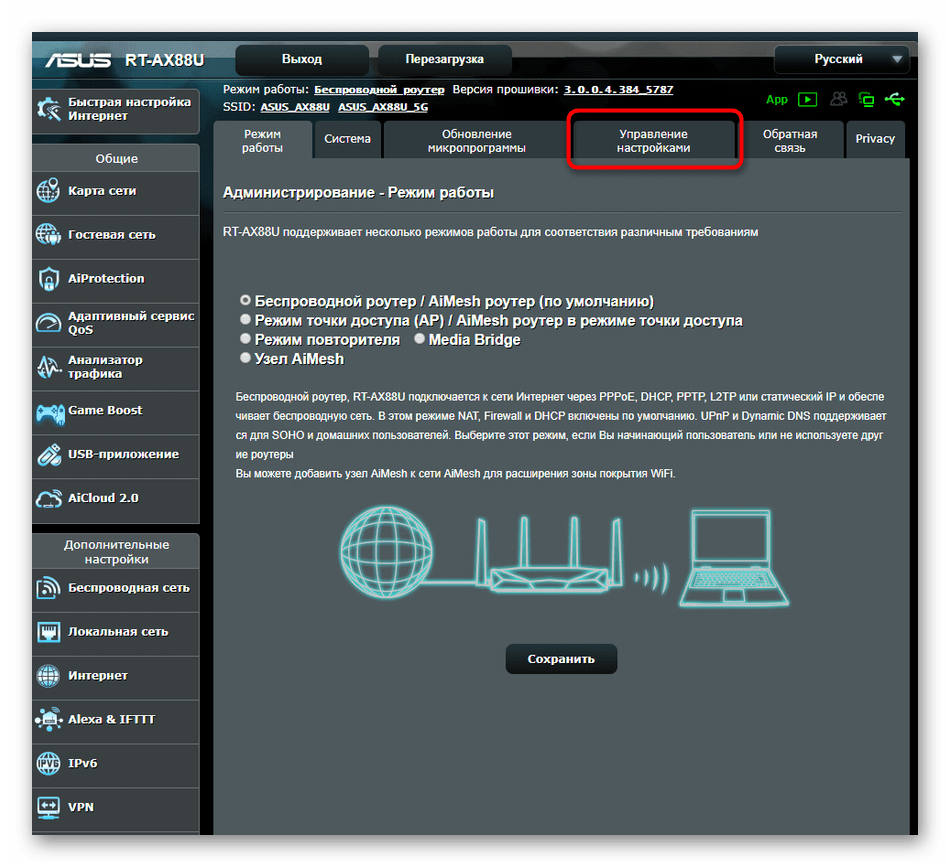The width and height of the screenshot is (950, 867).
Task: Click the Администрирование - Режим работы heading
Action: (x=358, y=193)
